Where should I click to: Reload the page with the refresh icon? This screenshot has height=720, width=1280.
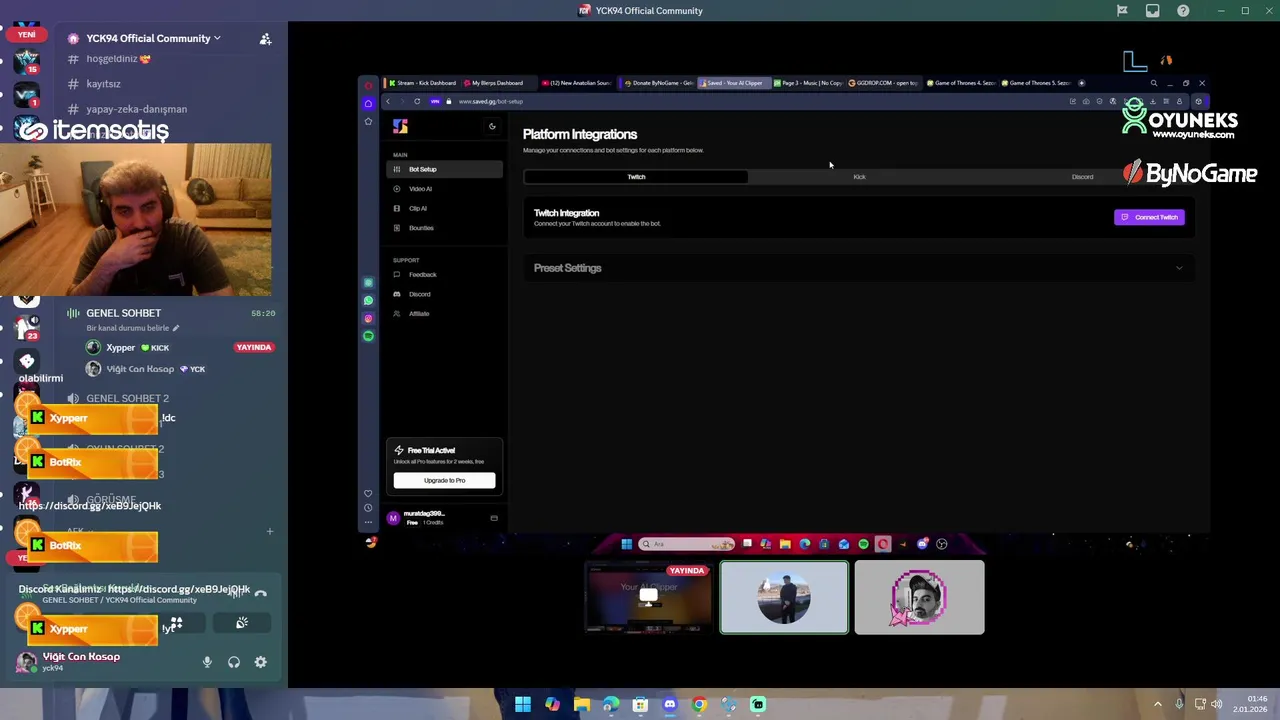pyautogui.click(x=417, y=101)
